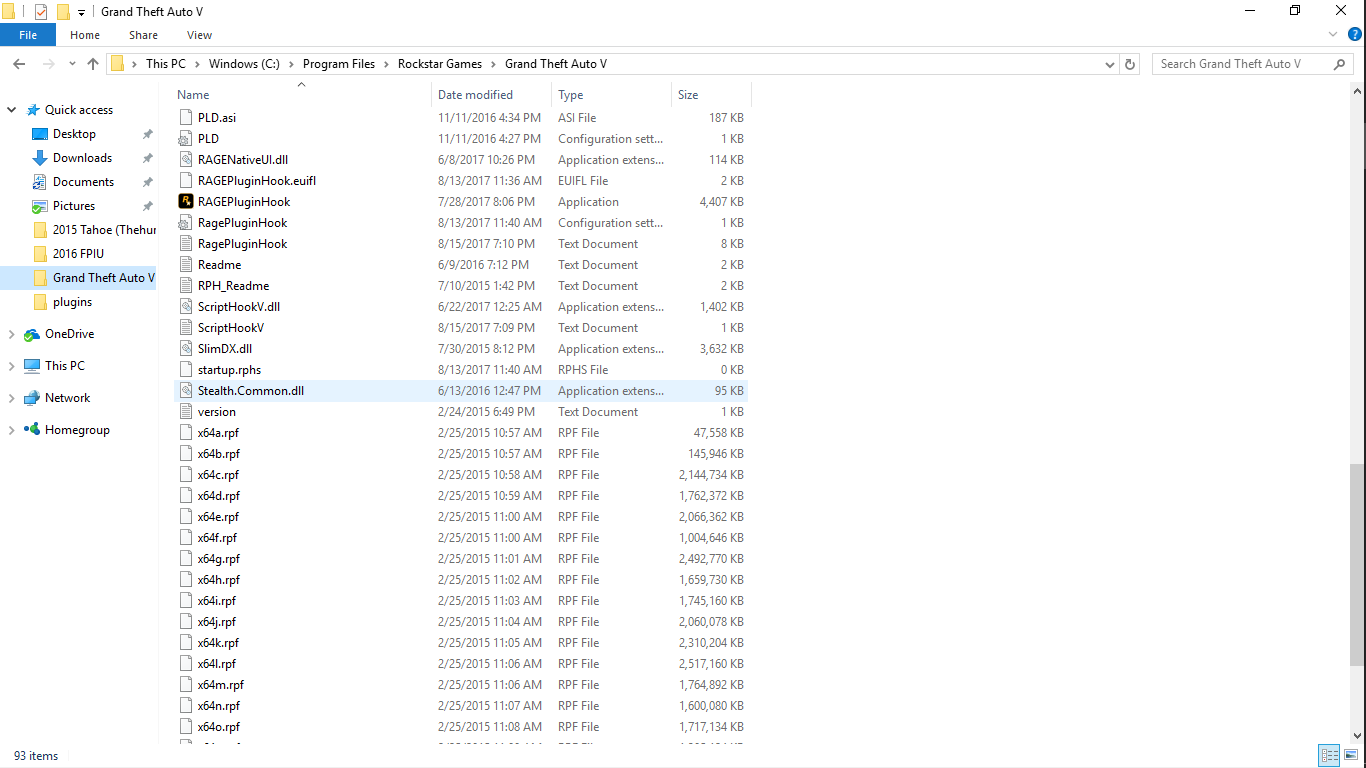Expand the Network tree node
Viewport: 1366px width, 768px height.
12,398
